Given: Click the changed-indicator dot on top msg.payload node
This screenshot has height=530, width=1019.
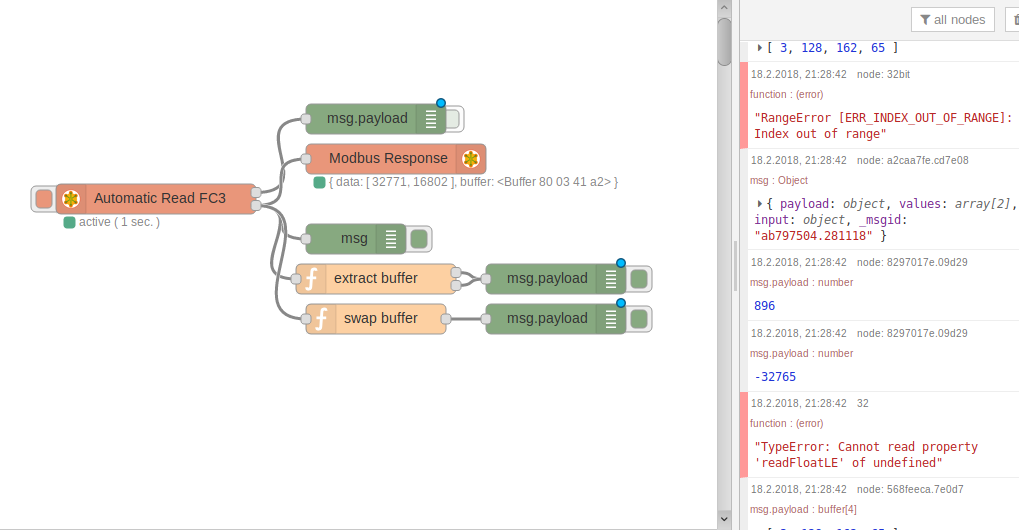Looking at the screenshot, I should [x=441, y=103].
